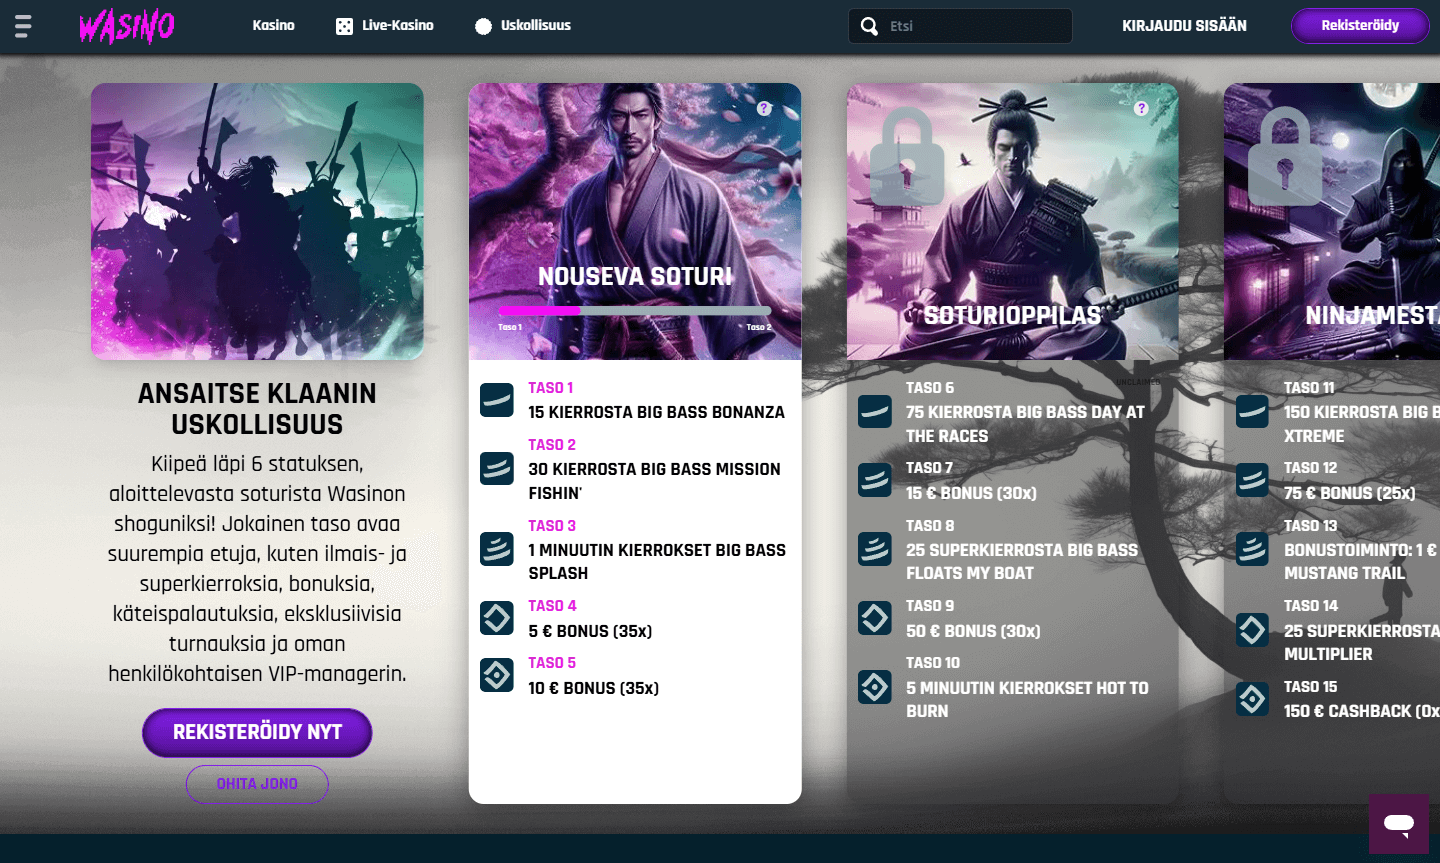Click the Taso 7 bonus icon
1440x863 pixels.
pyautogui.click(x=875, y=480)
